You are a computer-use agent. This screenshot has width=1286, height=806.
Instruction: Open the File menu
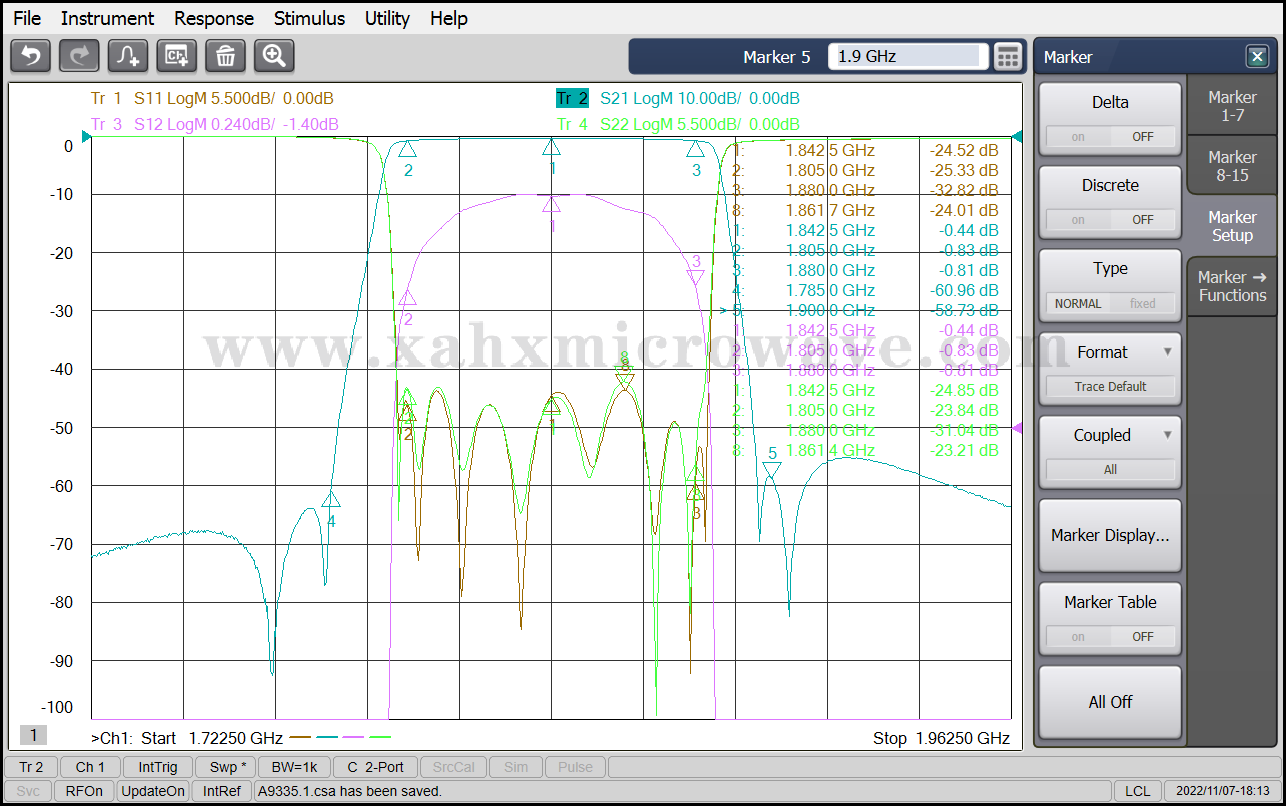coord(27,18)
